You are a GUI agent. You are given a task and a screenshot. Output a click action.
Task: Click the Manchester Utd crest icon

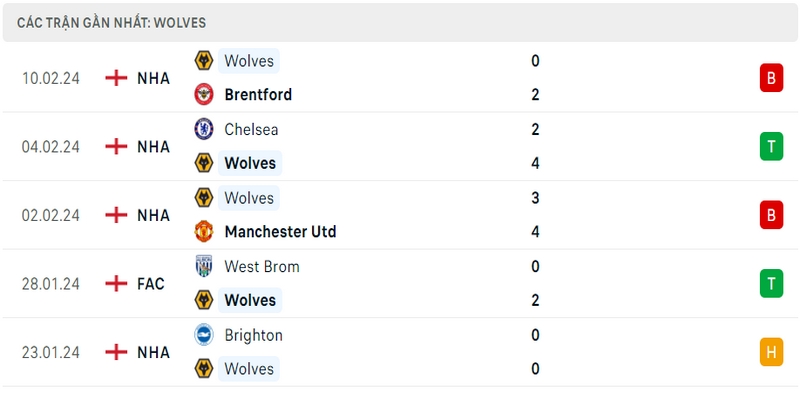pos(204,232)
